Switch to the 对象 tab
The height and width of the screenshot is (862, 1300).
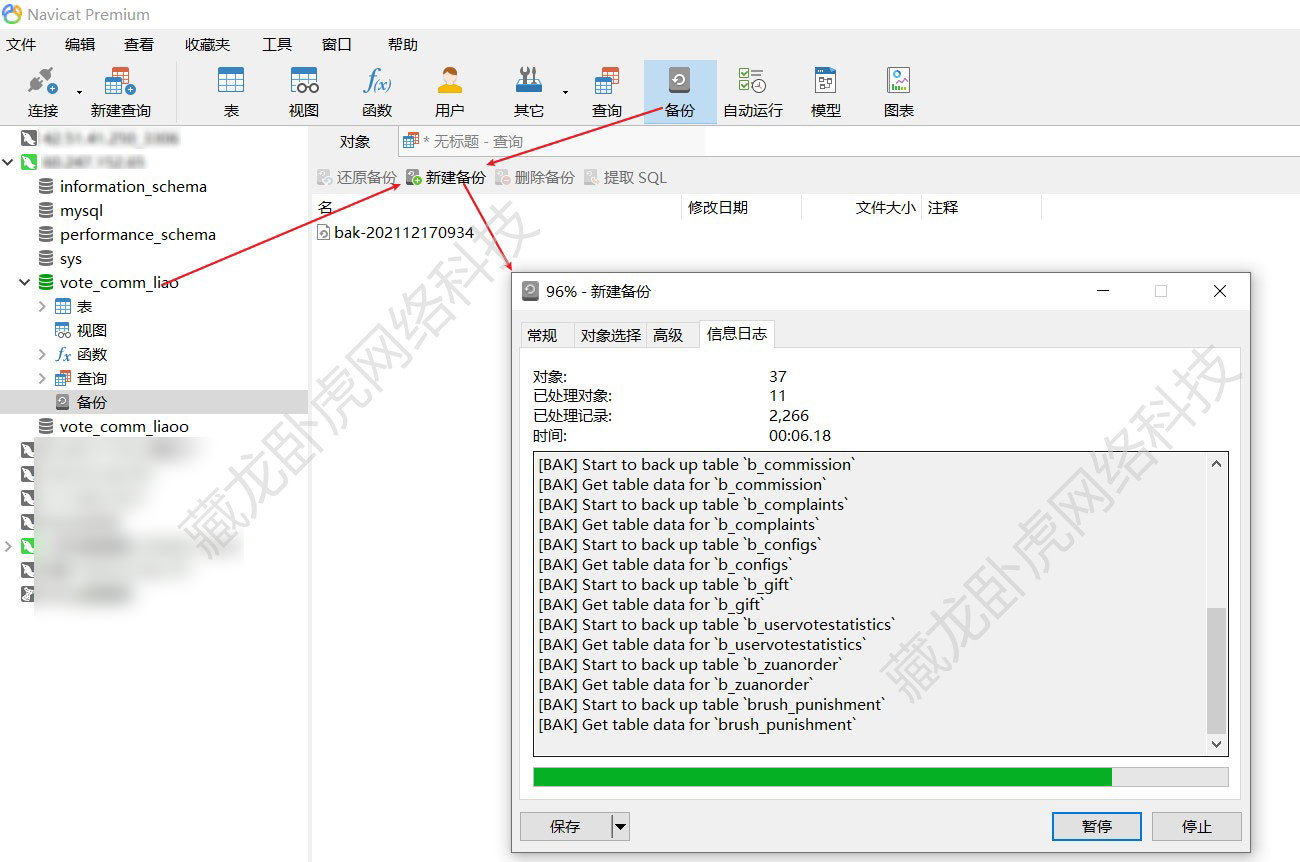[x=355, y=141]
